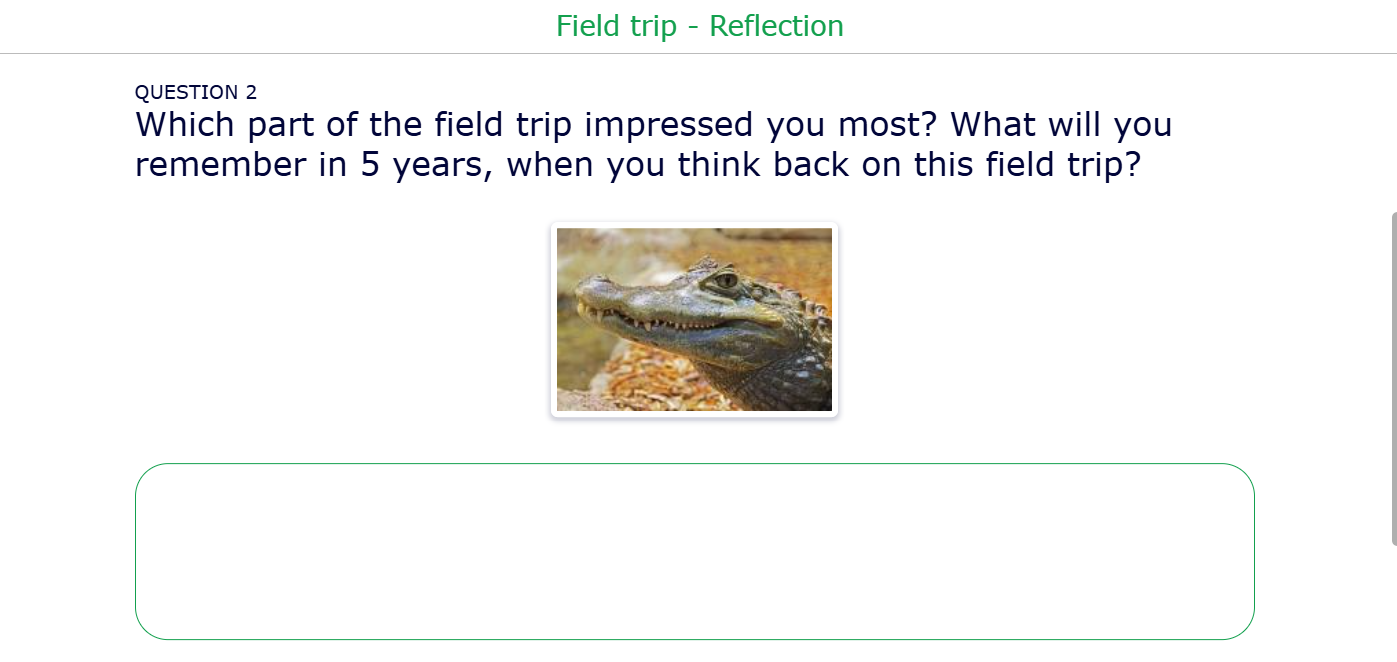Click the crocodile's eye in the photo
This screenshot has height=662, width=1397.
[726, 280]
